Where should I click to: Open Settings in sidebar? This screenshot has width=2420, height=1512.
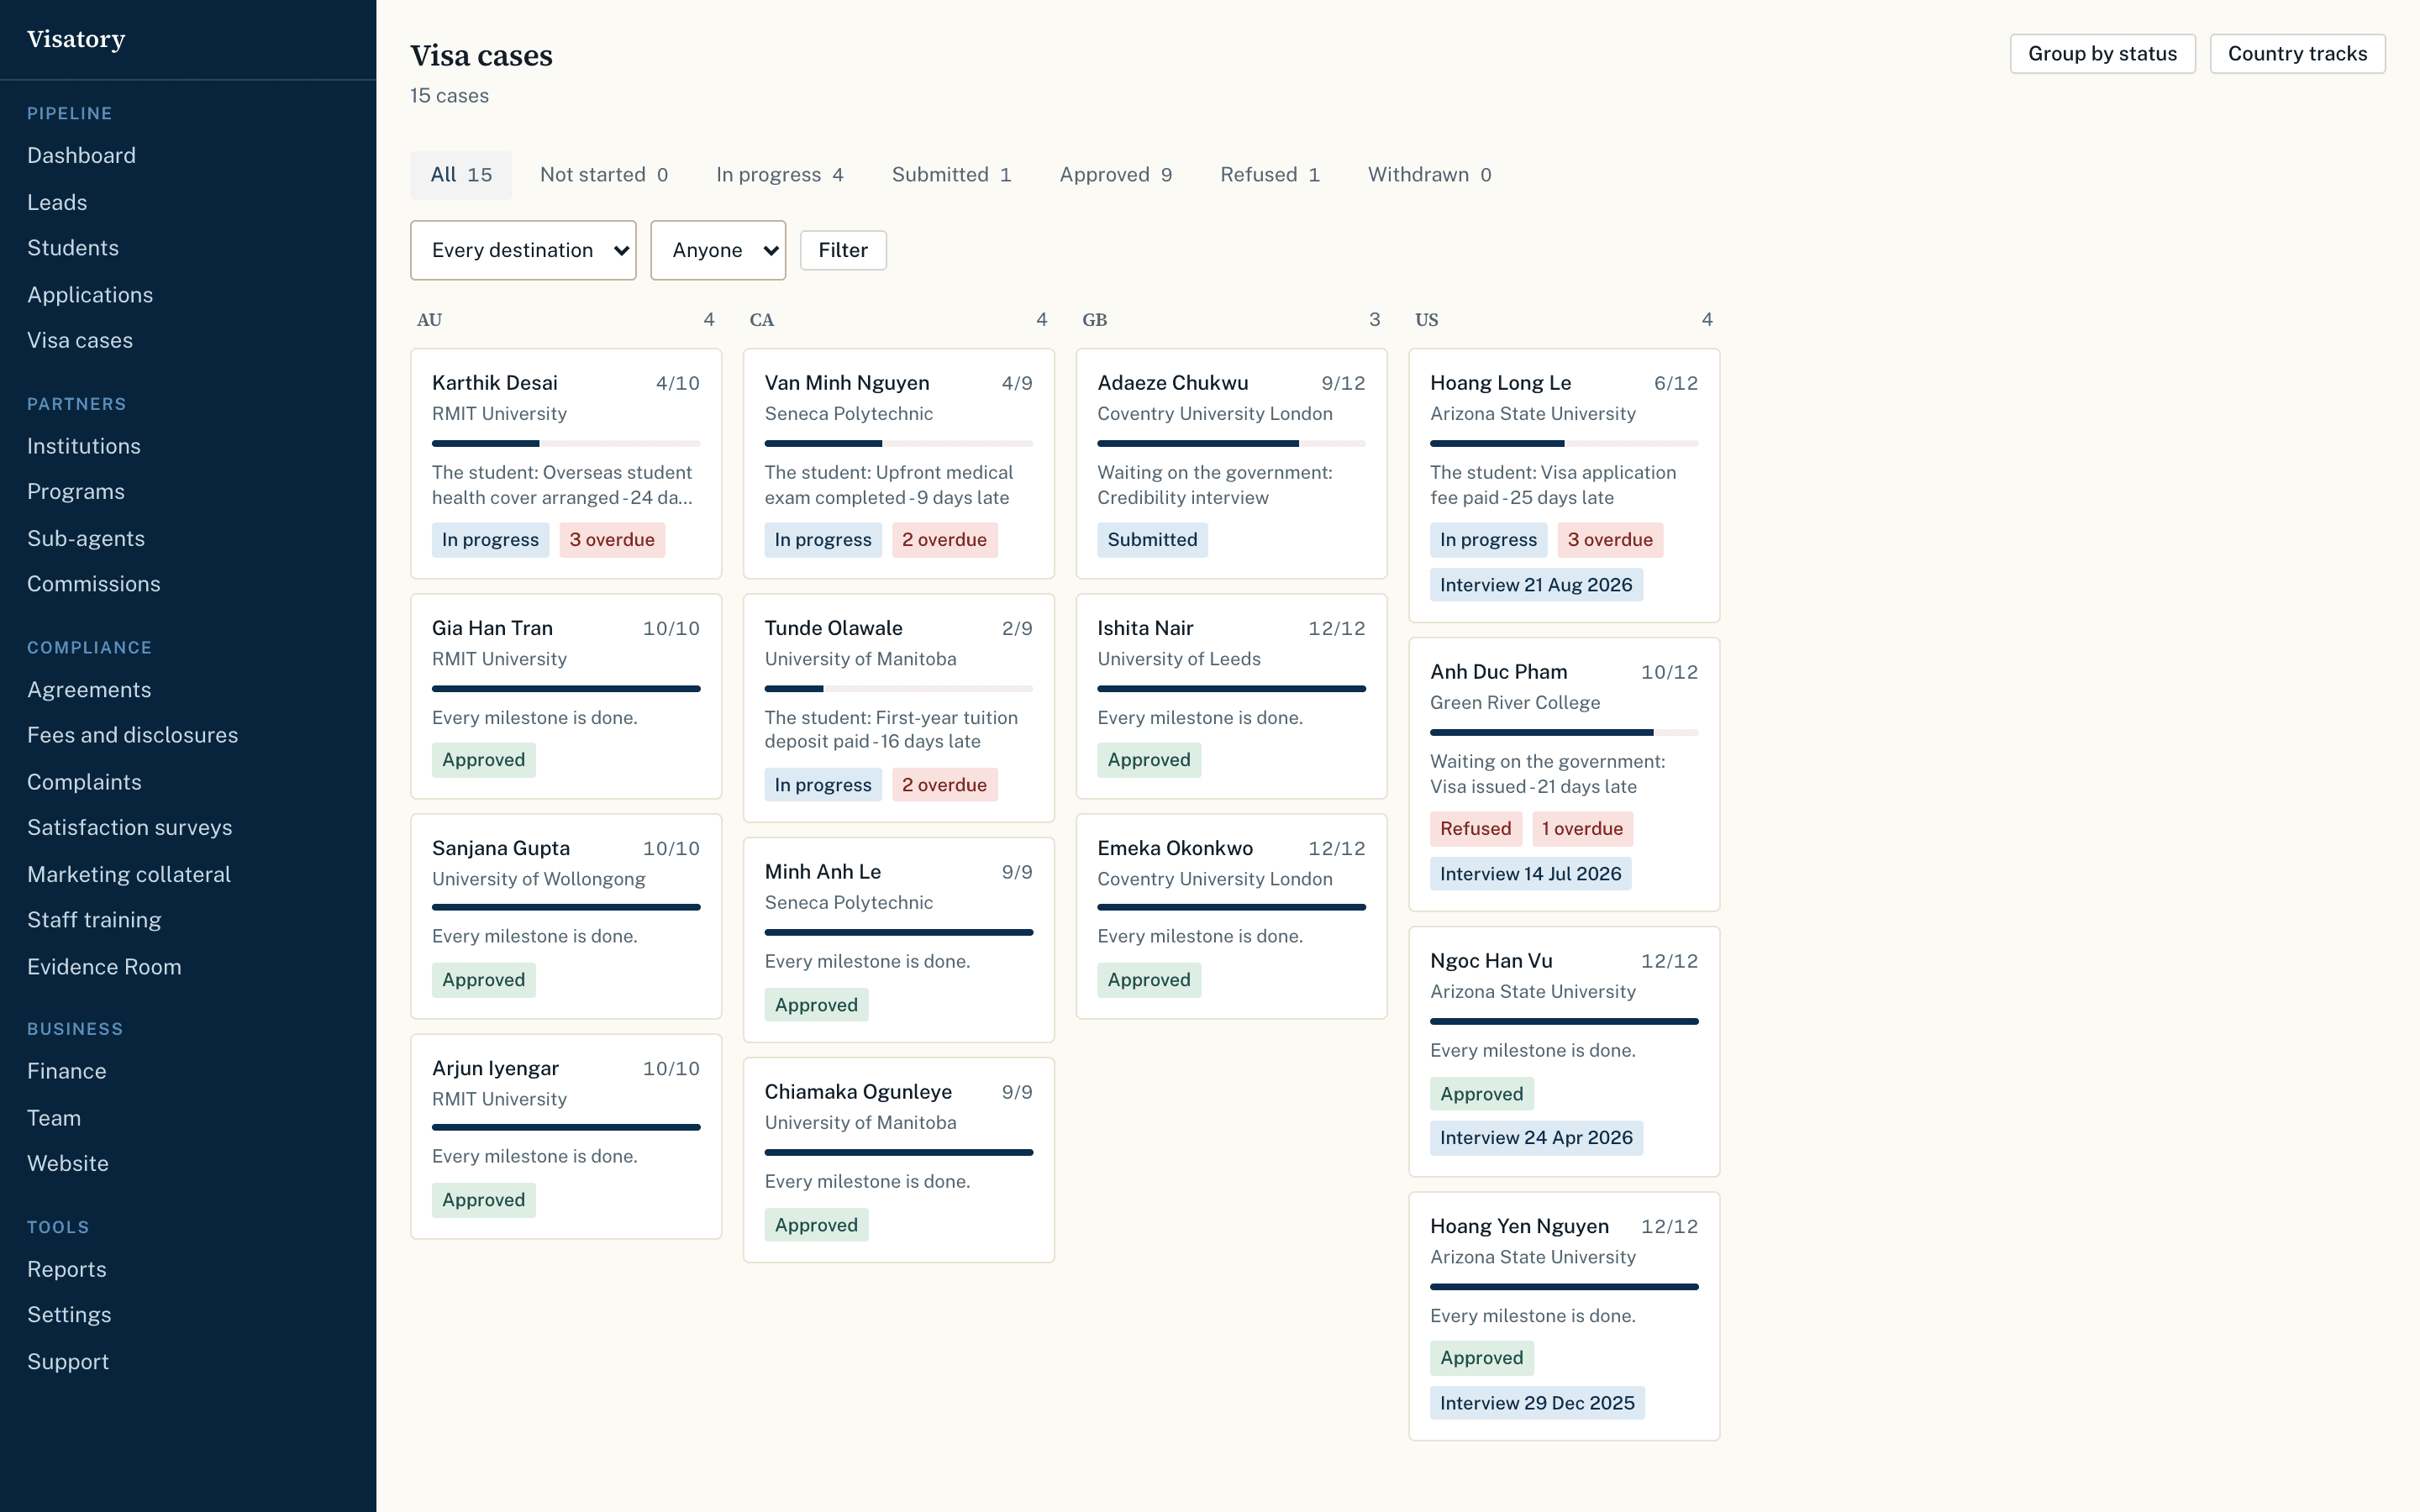tap(69, 1315)
